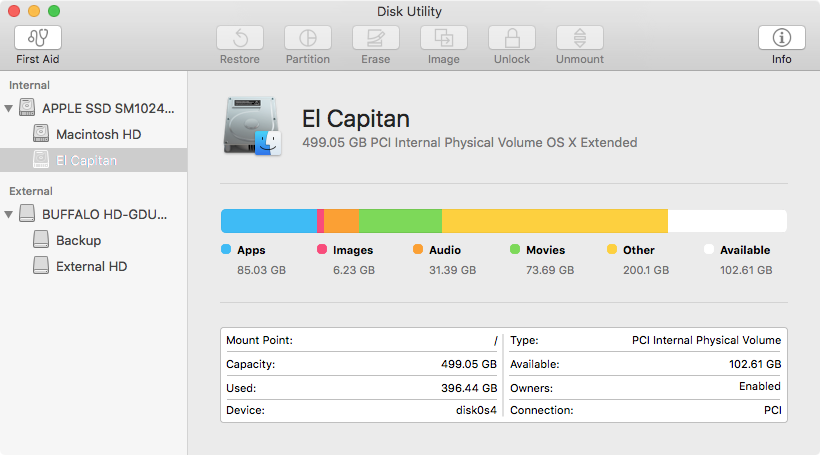Screen dimensions: 820x455
Task: Click the orange Audio segment of usage bar
Action: [341, 221]
